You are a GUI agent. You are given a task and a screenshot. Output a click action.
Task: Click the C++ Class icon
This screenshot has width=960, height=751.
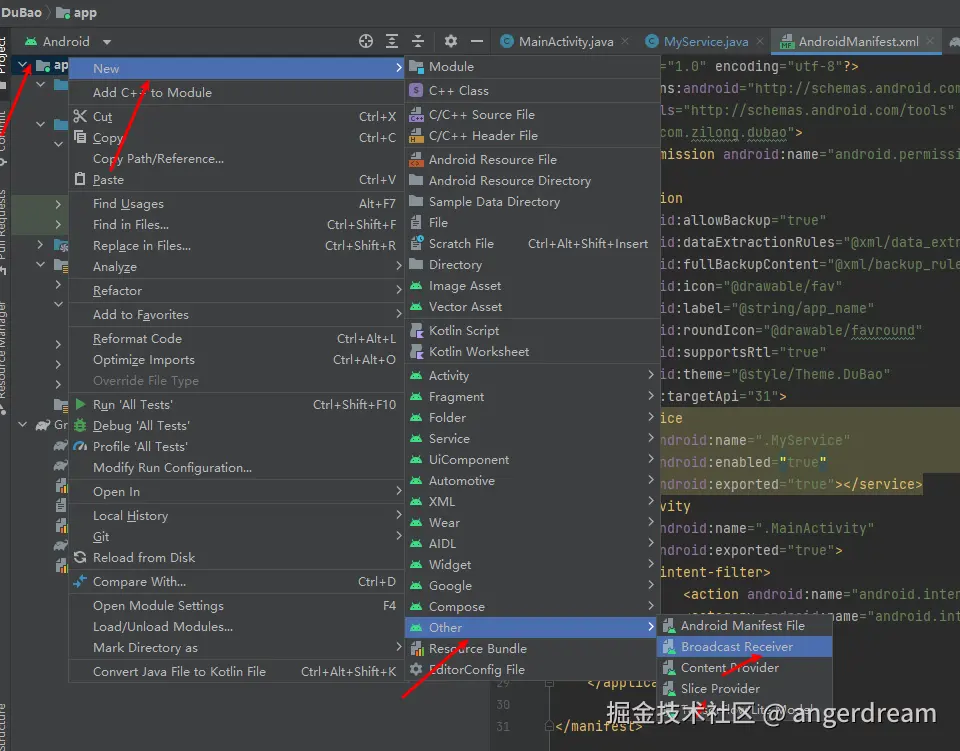click(x=416, y=90)
